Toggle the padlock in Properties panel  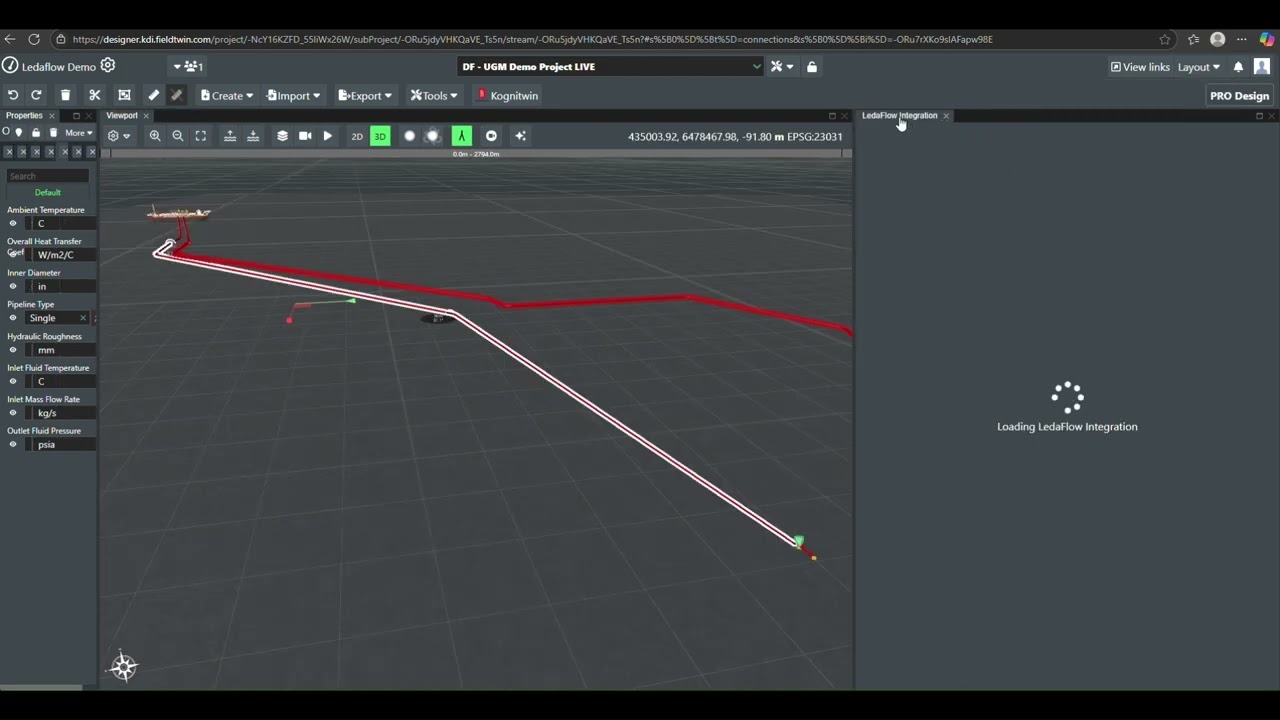pyautogui.click(x=36, y=132)
